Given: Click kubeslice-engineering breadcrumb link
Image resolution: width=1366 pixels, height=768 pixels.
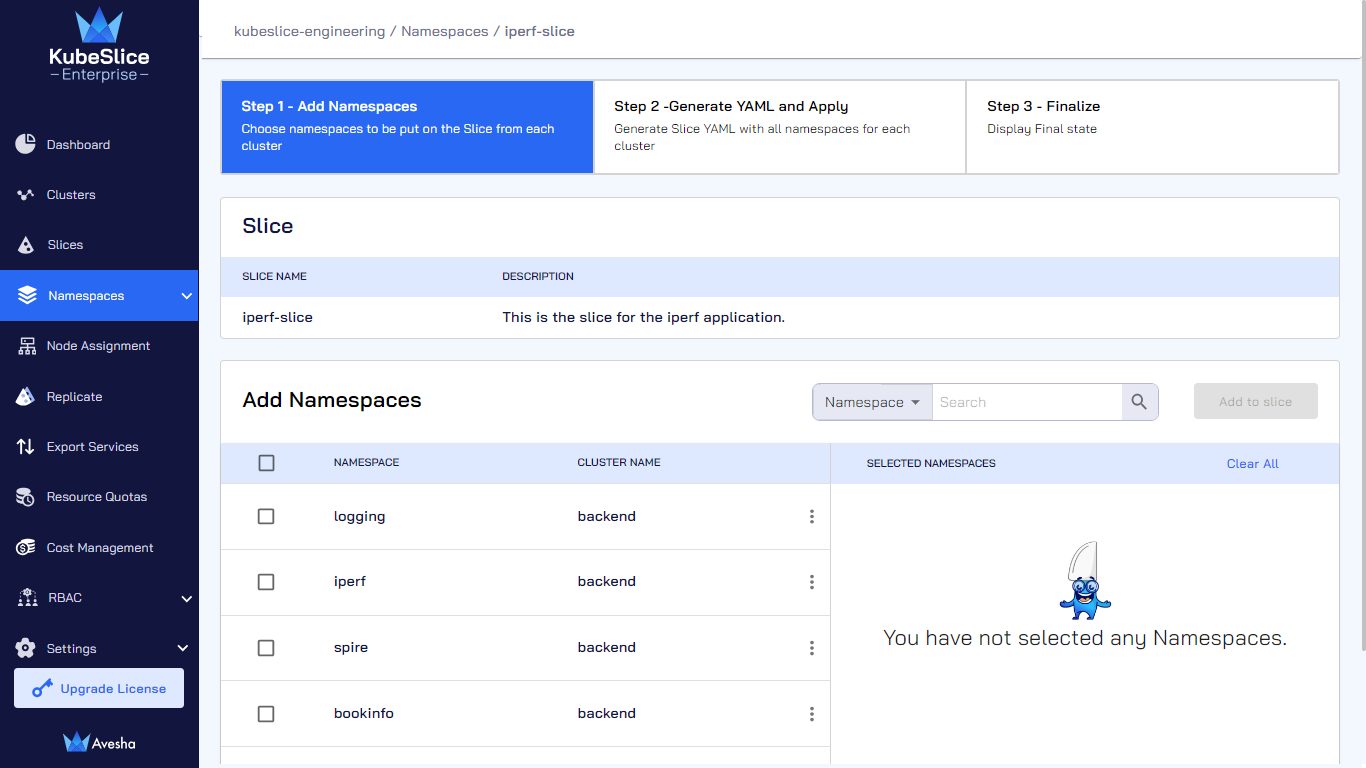Looking at the screenshot, I should [310, 31].
